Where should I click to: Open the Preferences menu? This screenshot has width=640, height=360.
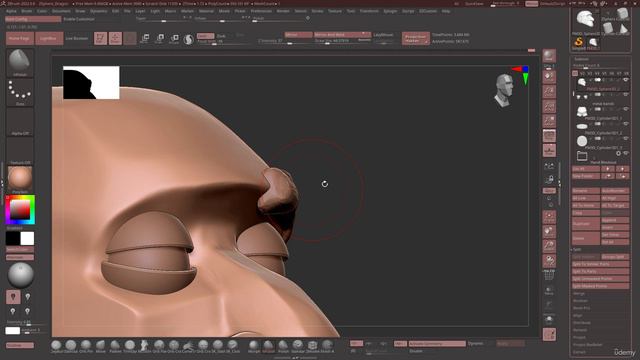[261, 11]
